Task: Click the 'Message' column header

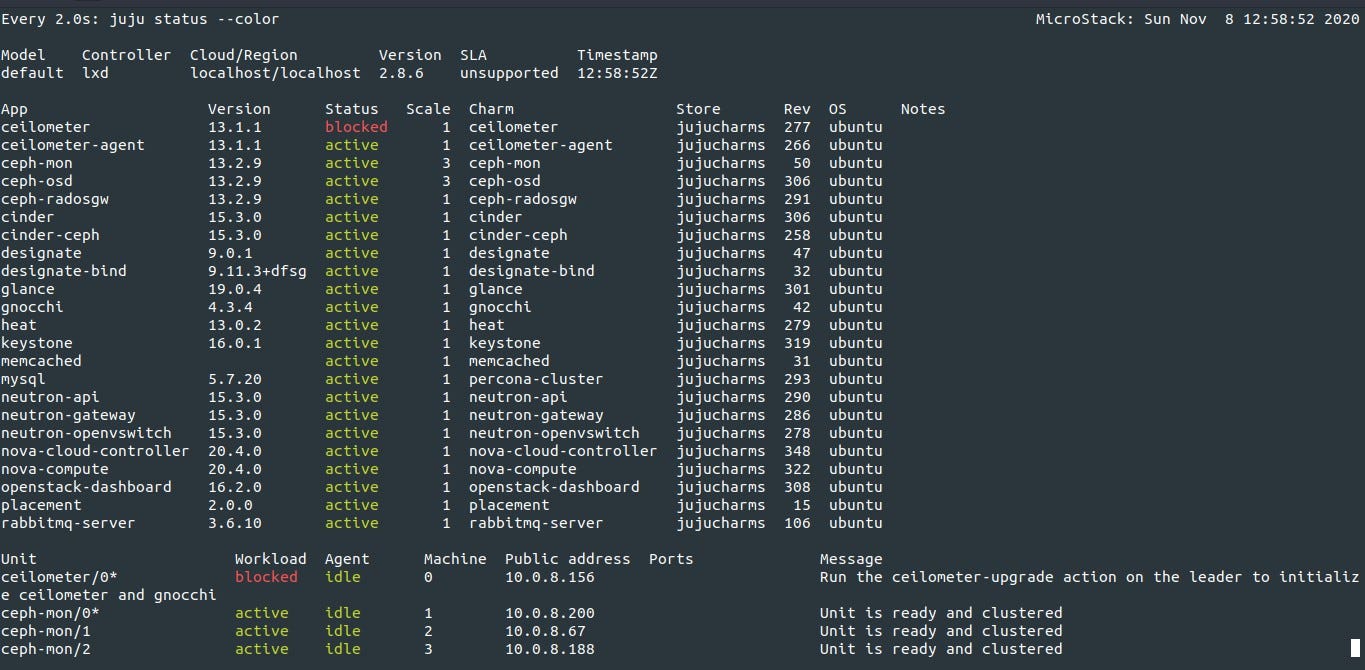Action: [x=851, y=559]
